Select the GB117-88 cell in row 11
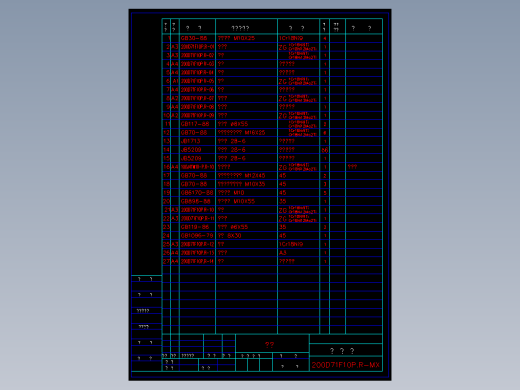This screenshot has height=390, width=520. click(195, 124)
